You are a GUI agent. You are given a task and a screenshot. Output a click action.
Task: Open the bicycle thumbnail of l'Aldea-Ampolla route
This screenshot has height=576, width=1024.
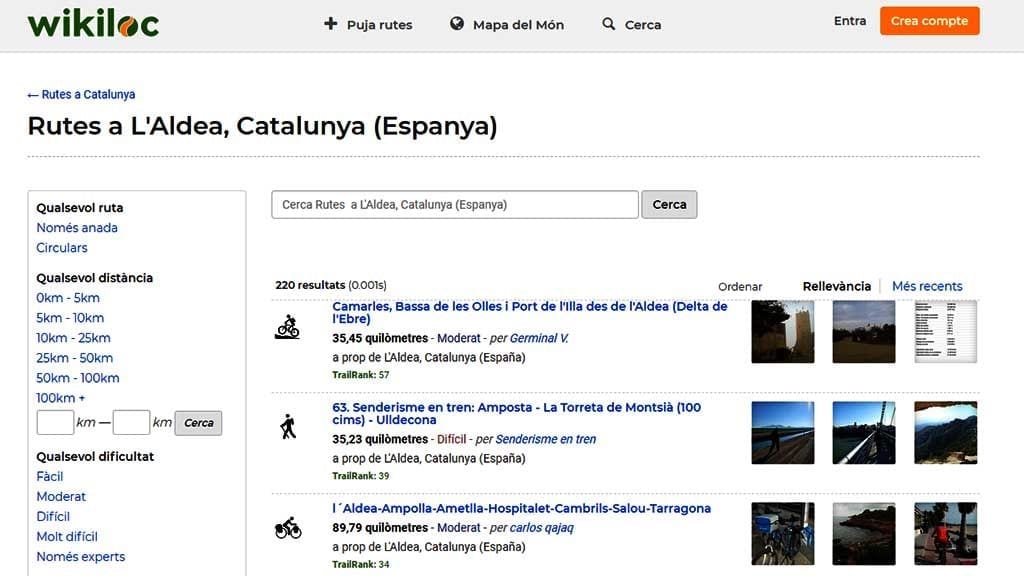(x=782, y=534)
